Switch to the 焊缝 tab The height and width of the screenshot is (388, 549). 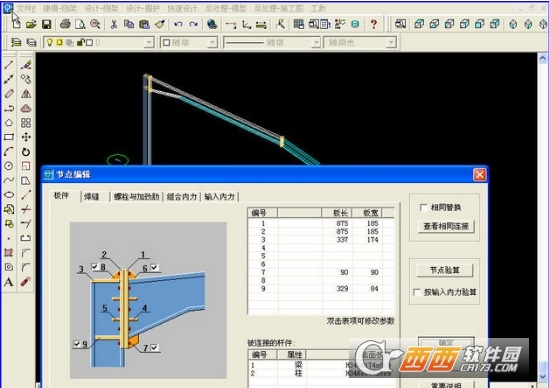(x=91, y=197)
